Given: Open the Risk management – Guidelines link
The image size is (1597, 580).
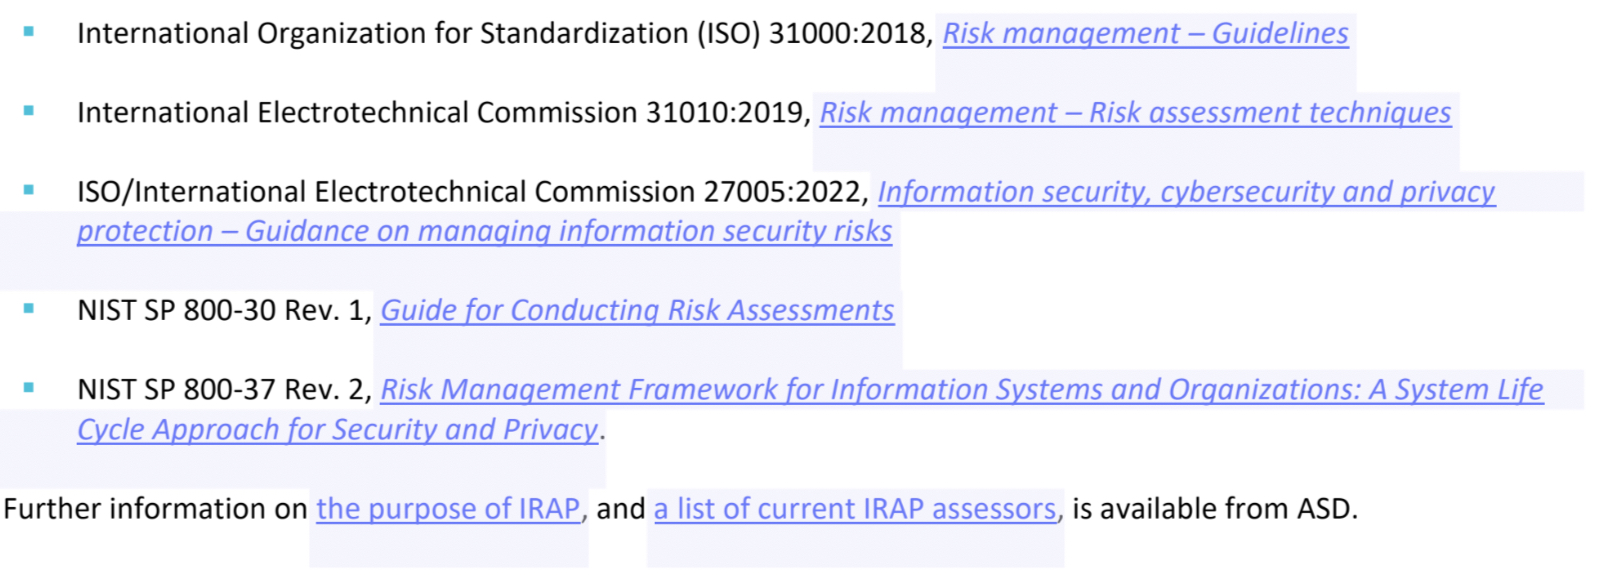Looking at the screenshot, I should (1145, 34).
